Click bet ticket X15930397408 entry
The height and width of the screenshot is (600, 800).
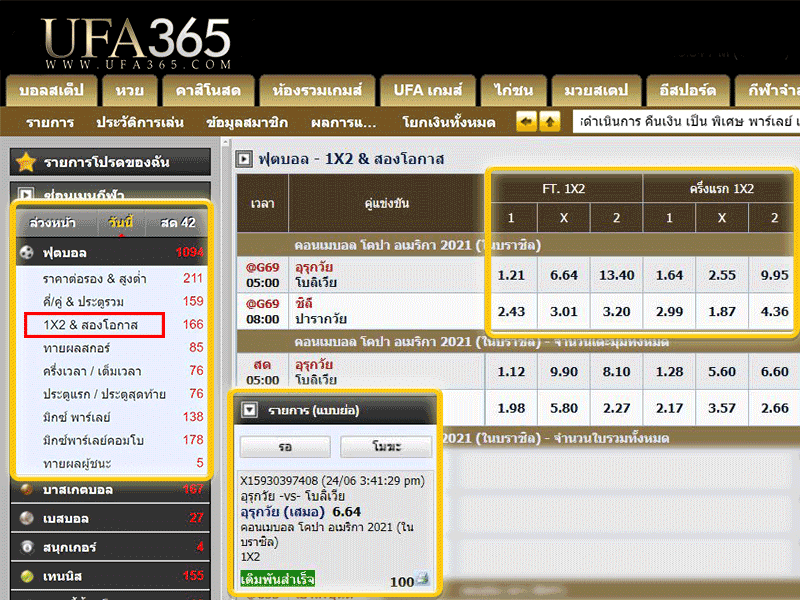[x=333, y=481]
